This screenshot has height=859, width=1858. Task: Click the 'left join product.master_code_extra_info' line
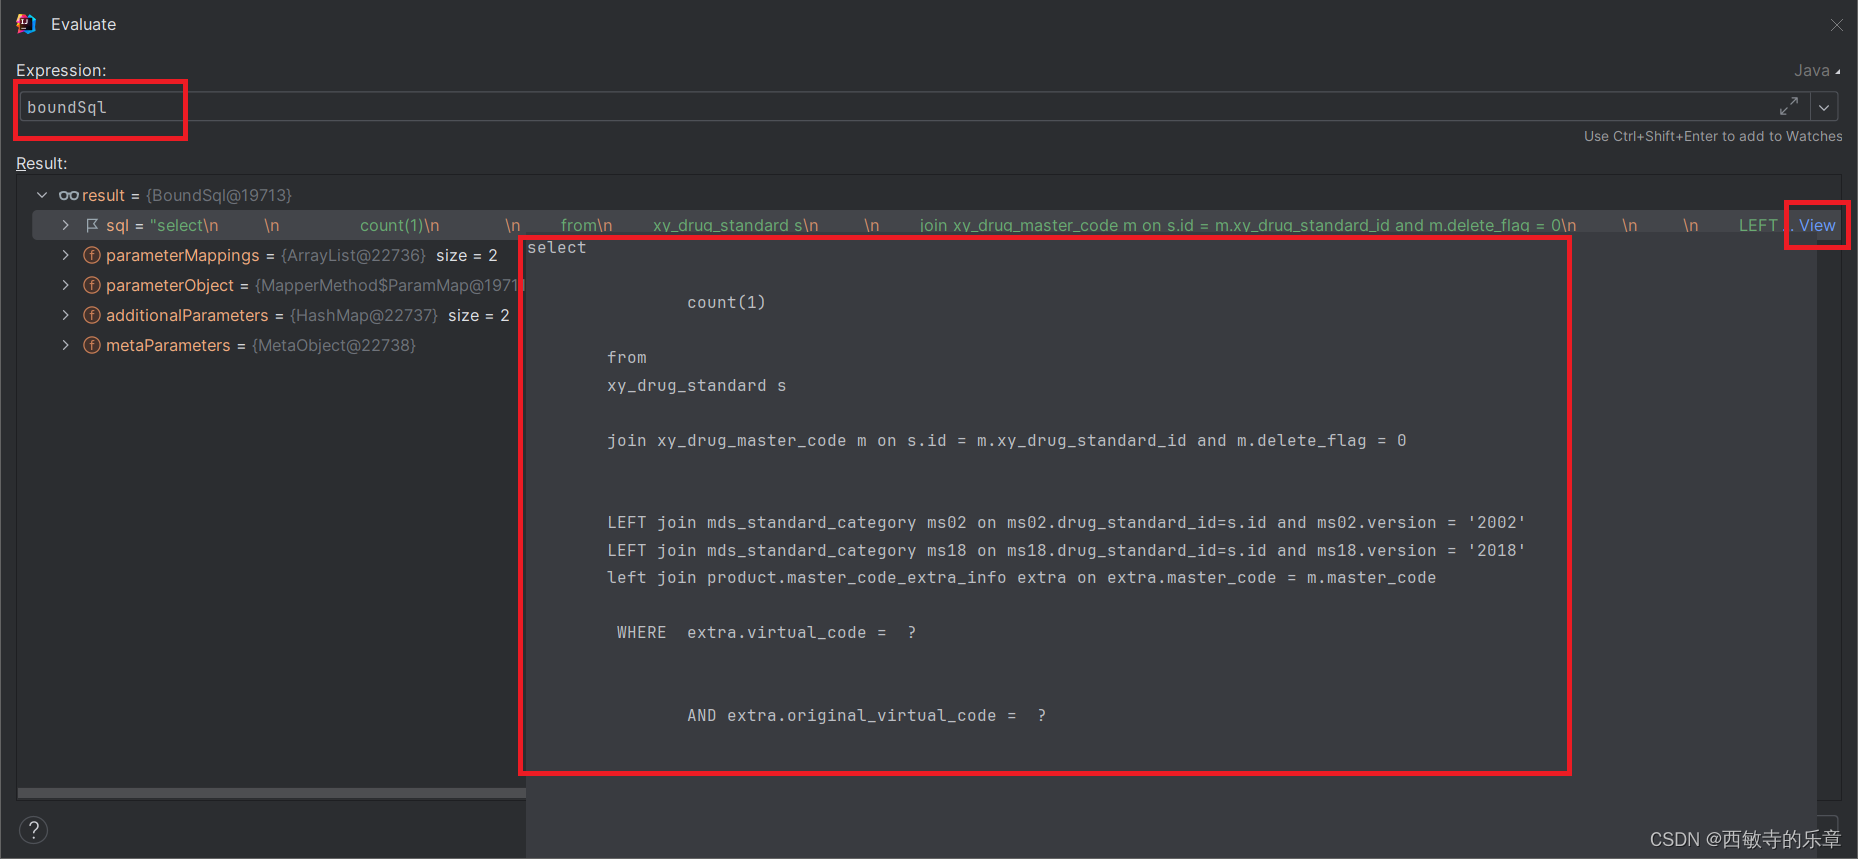coord(1021,577)
